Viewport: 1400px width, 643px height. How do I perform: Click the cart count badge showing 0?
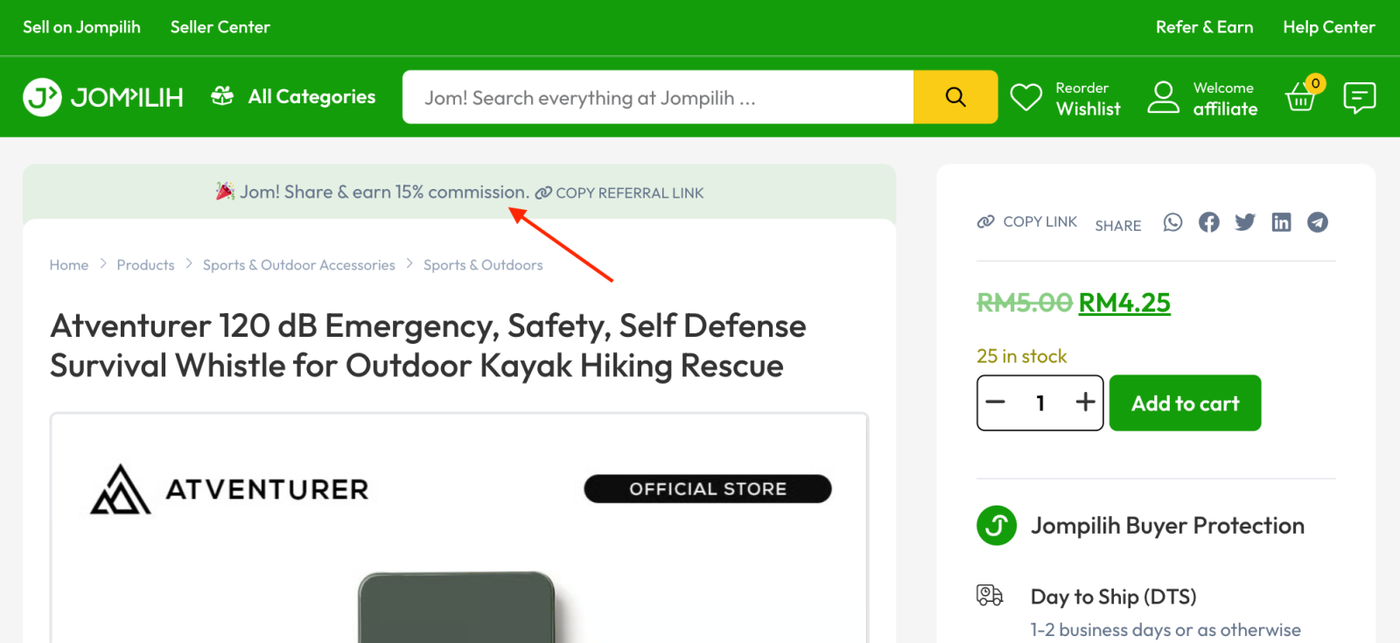tap(1315, 83)
